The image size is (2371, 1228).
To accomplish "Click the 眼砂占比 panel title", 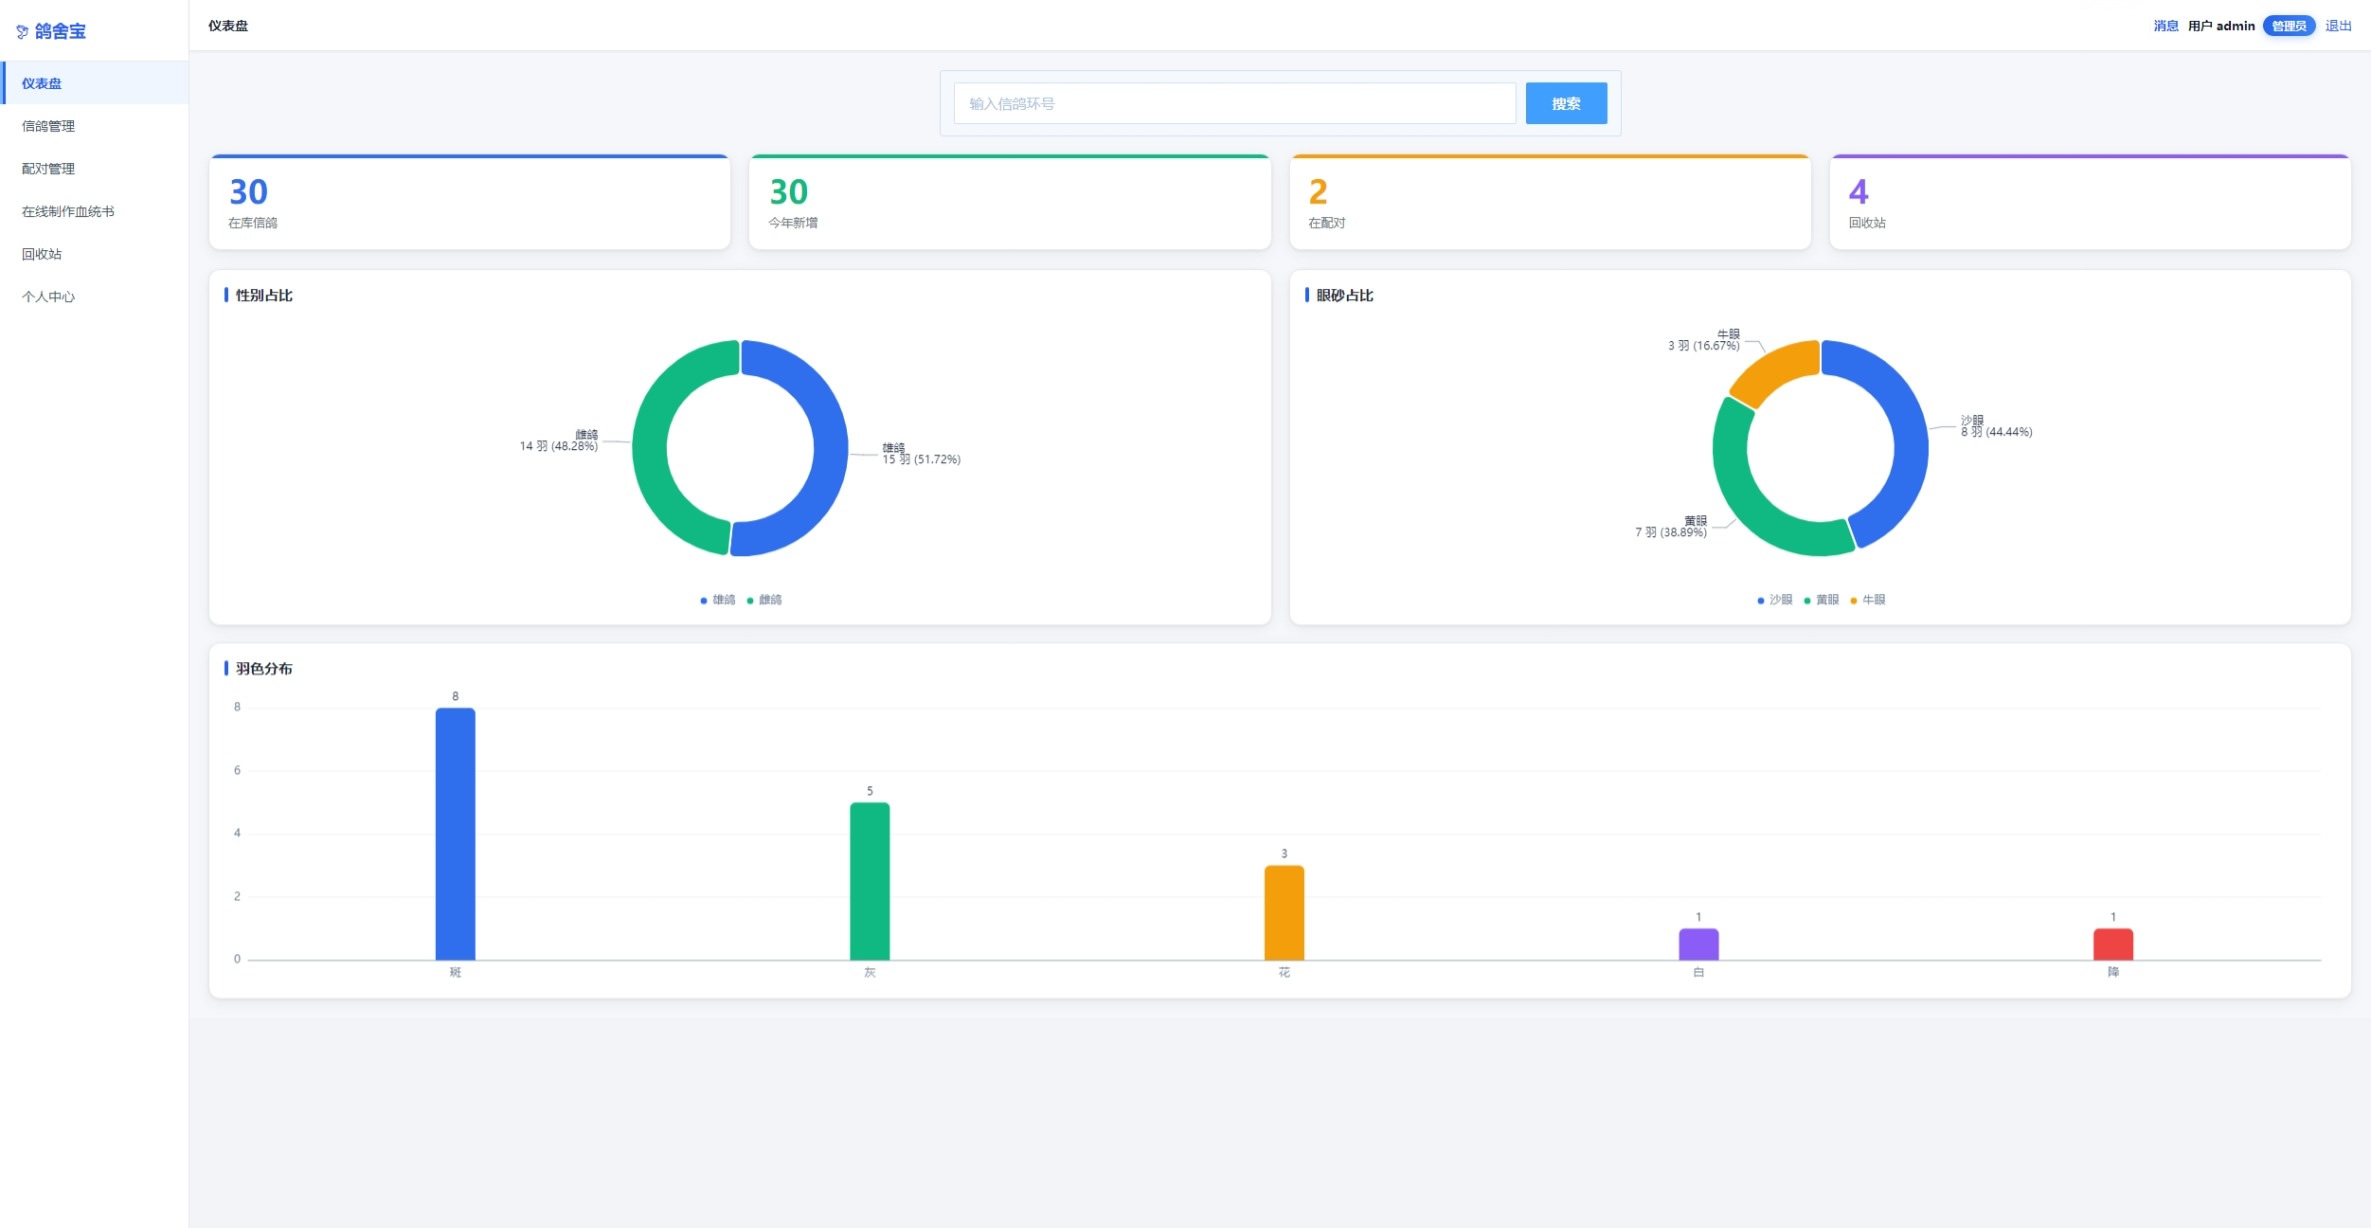I will (x=1344, y=295).
